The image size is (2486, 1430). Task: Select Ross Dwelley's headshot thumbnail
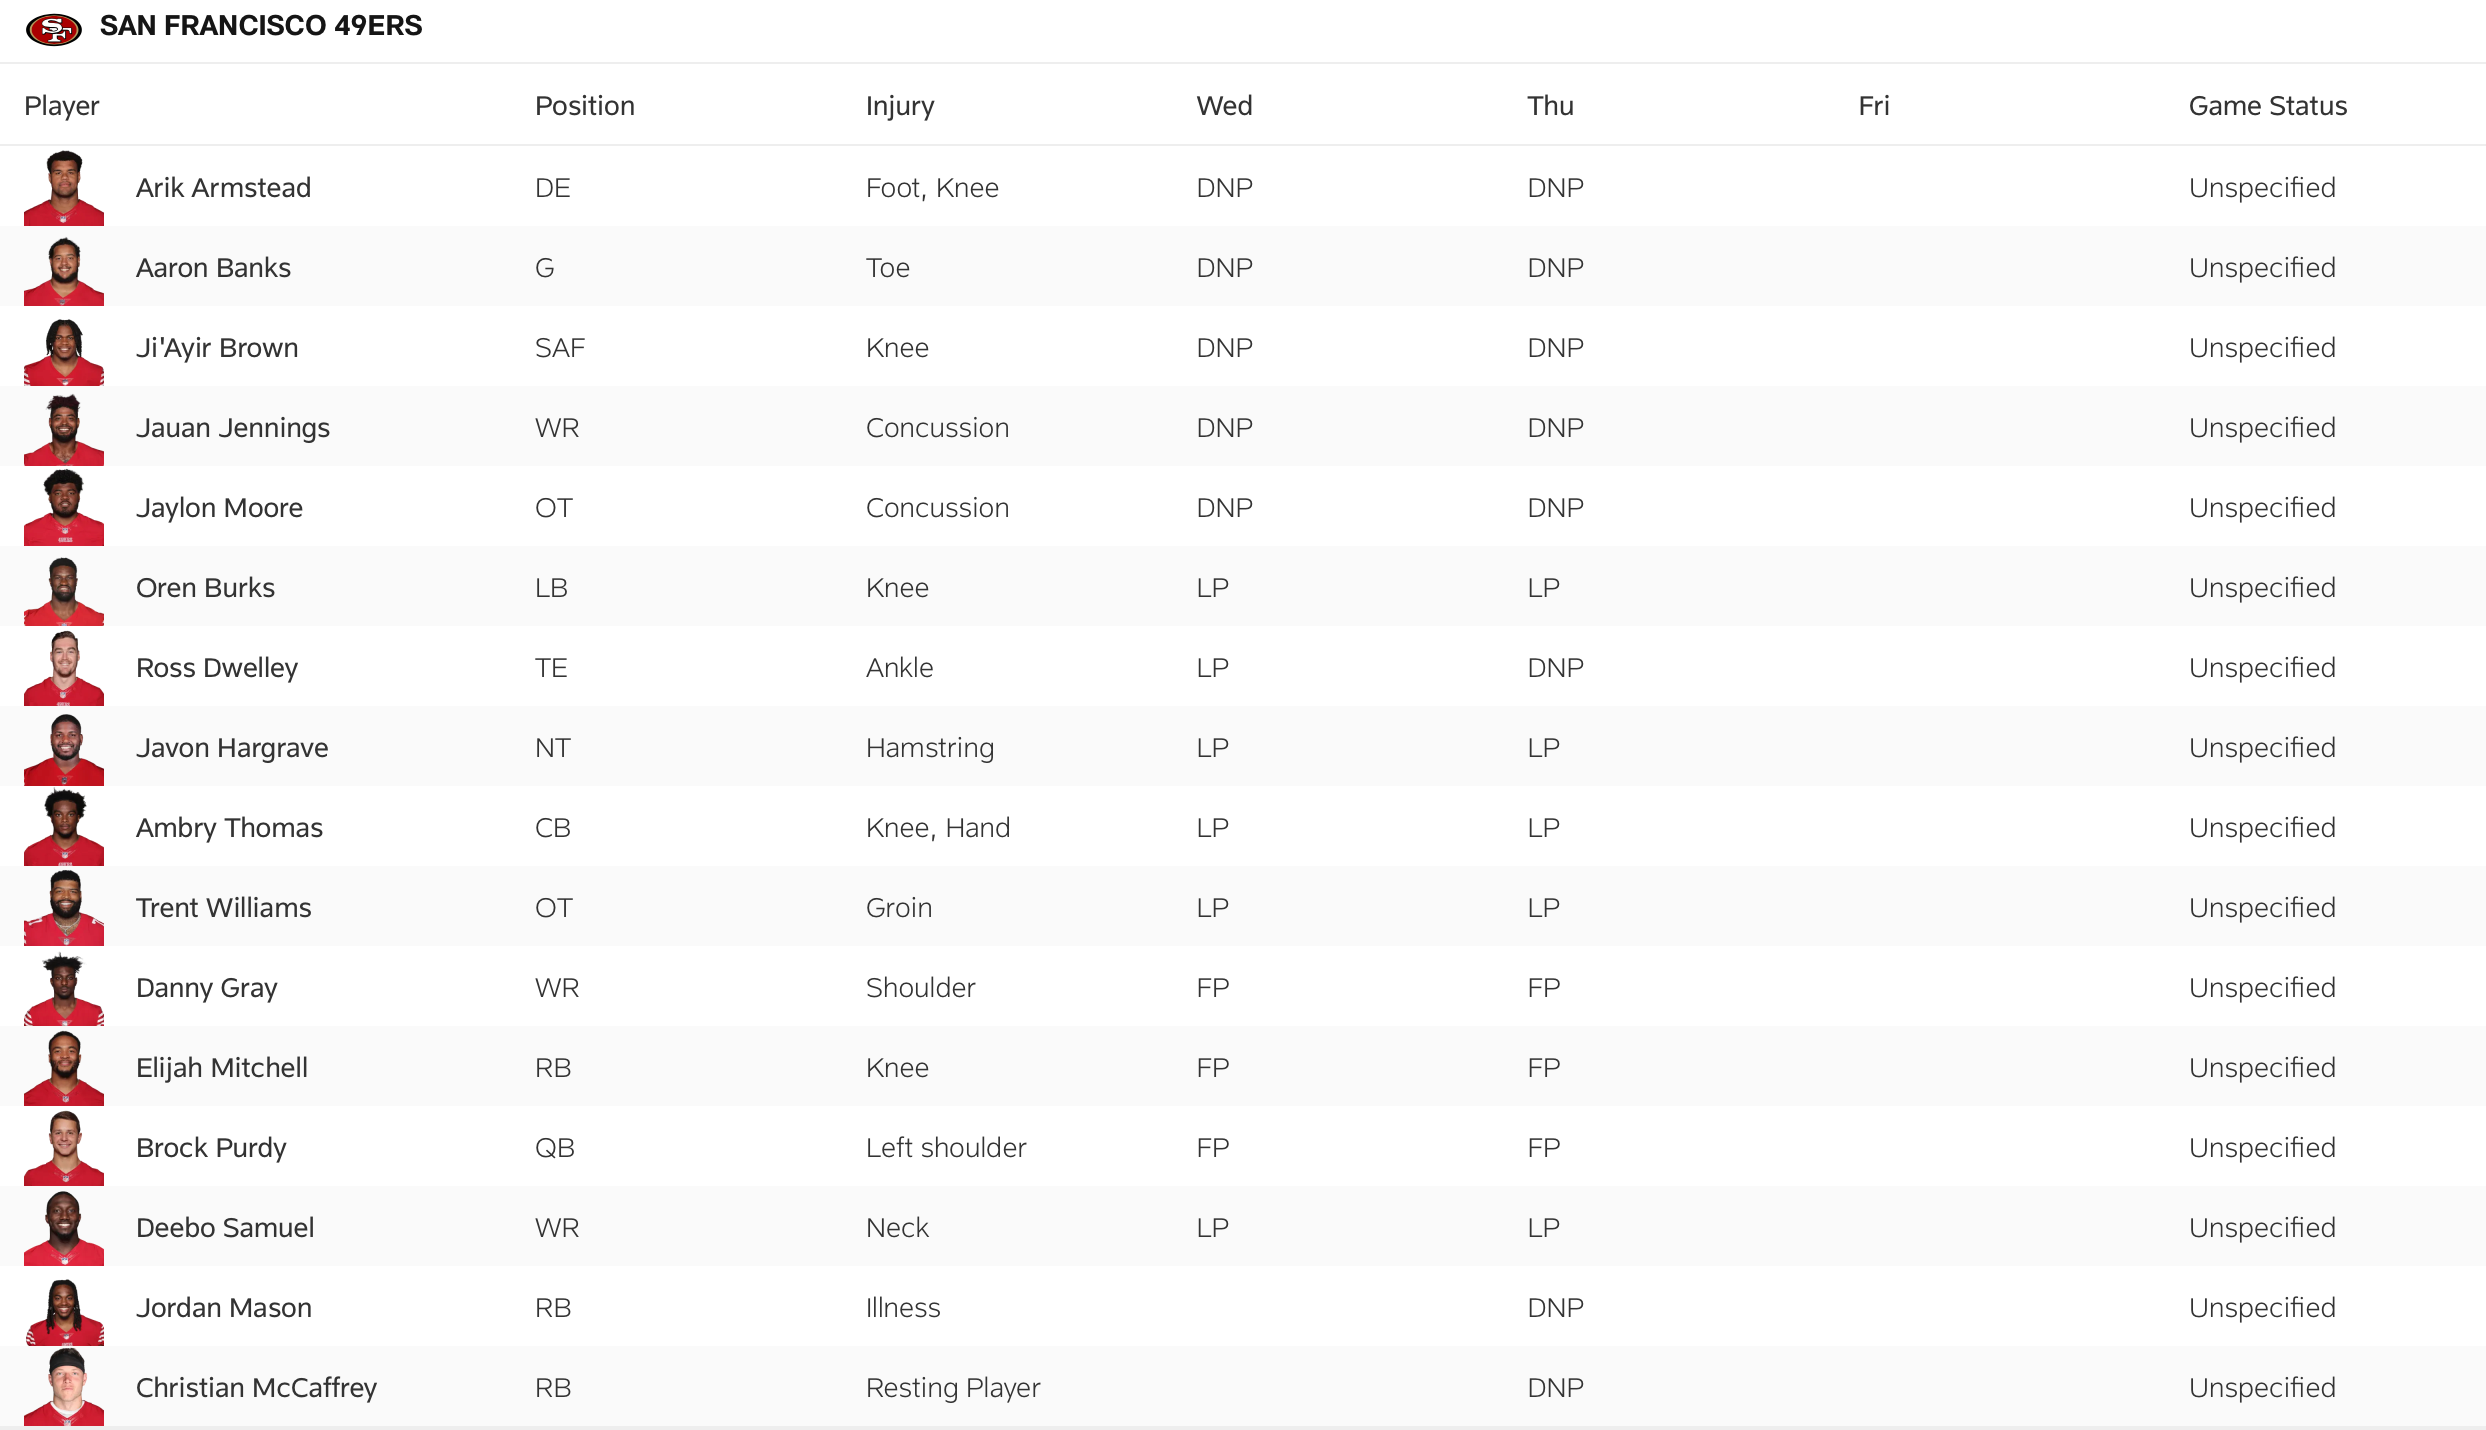click(64, 668)
